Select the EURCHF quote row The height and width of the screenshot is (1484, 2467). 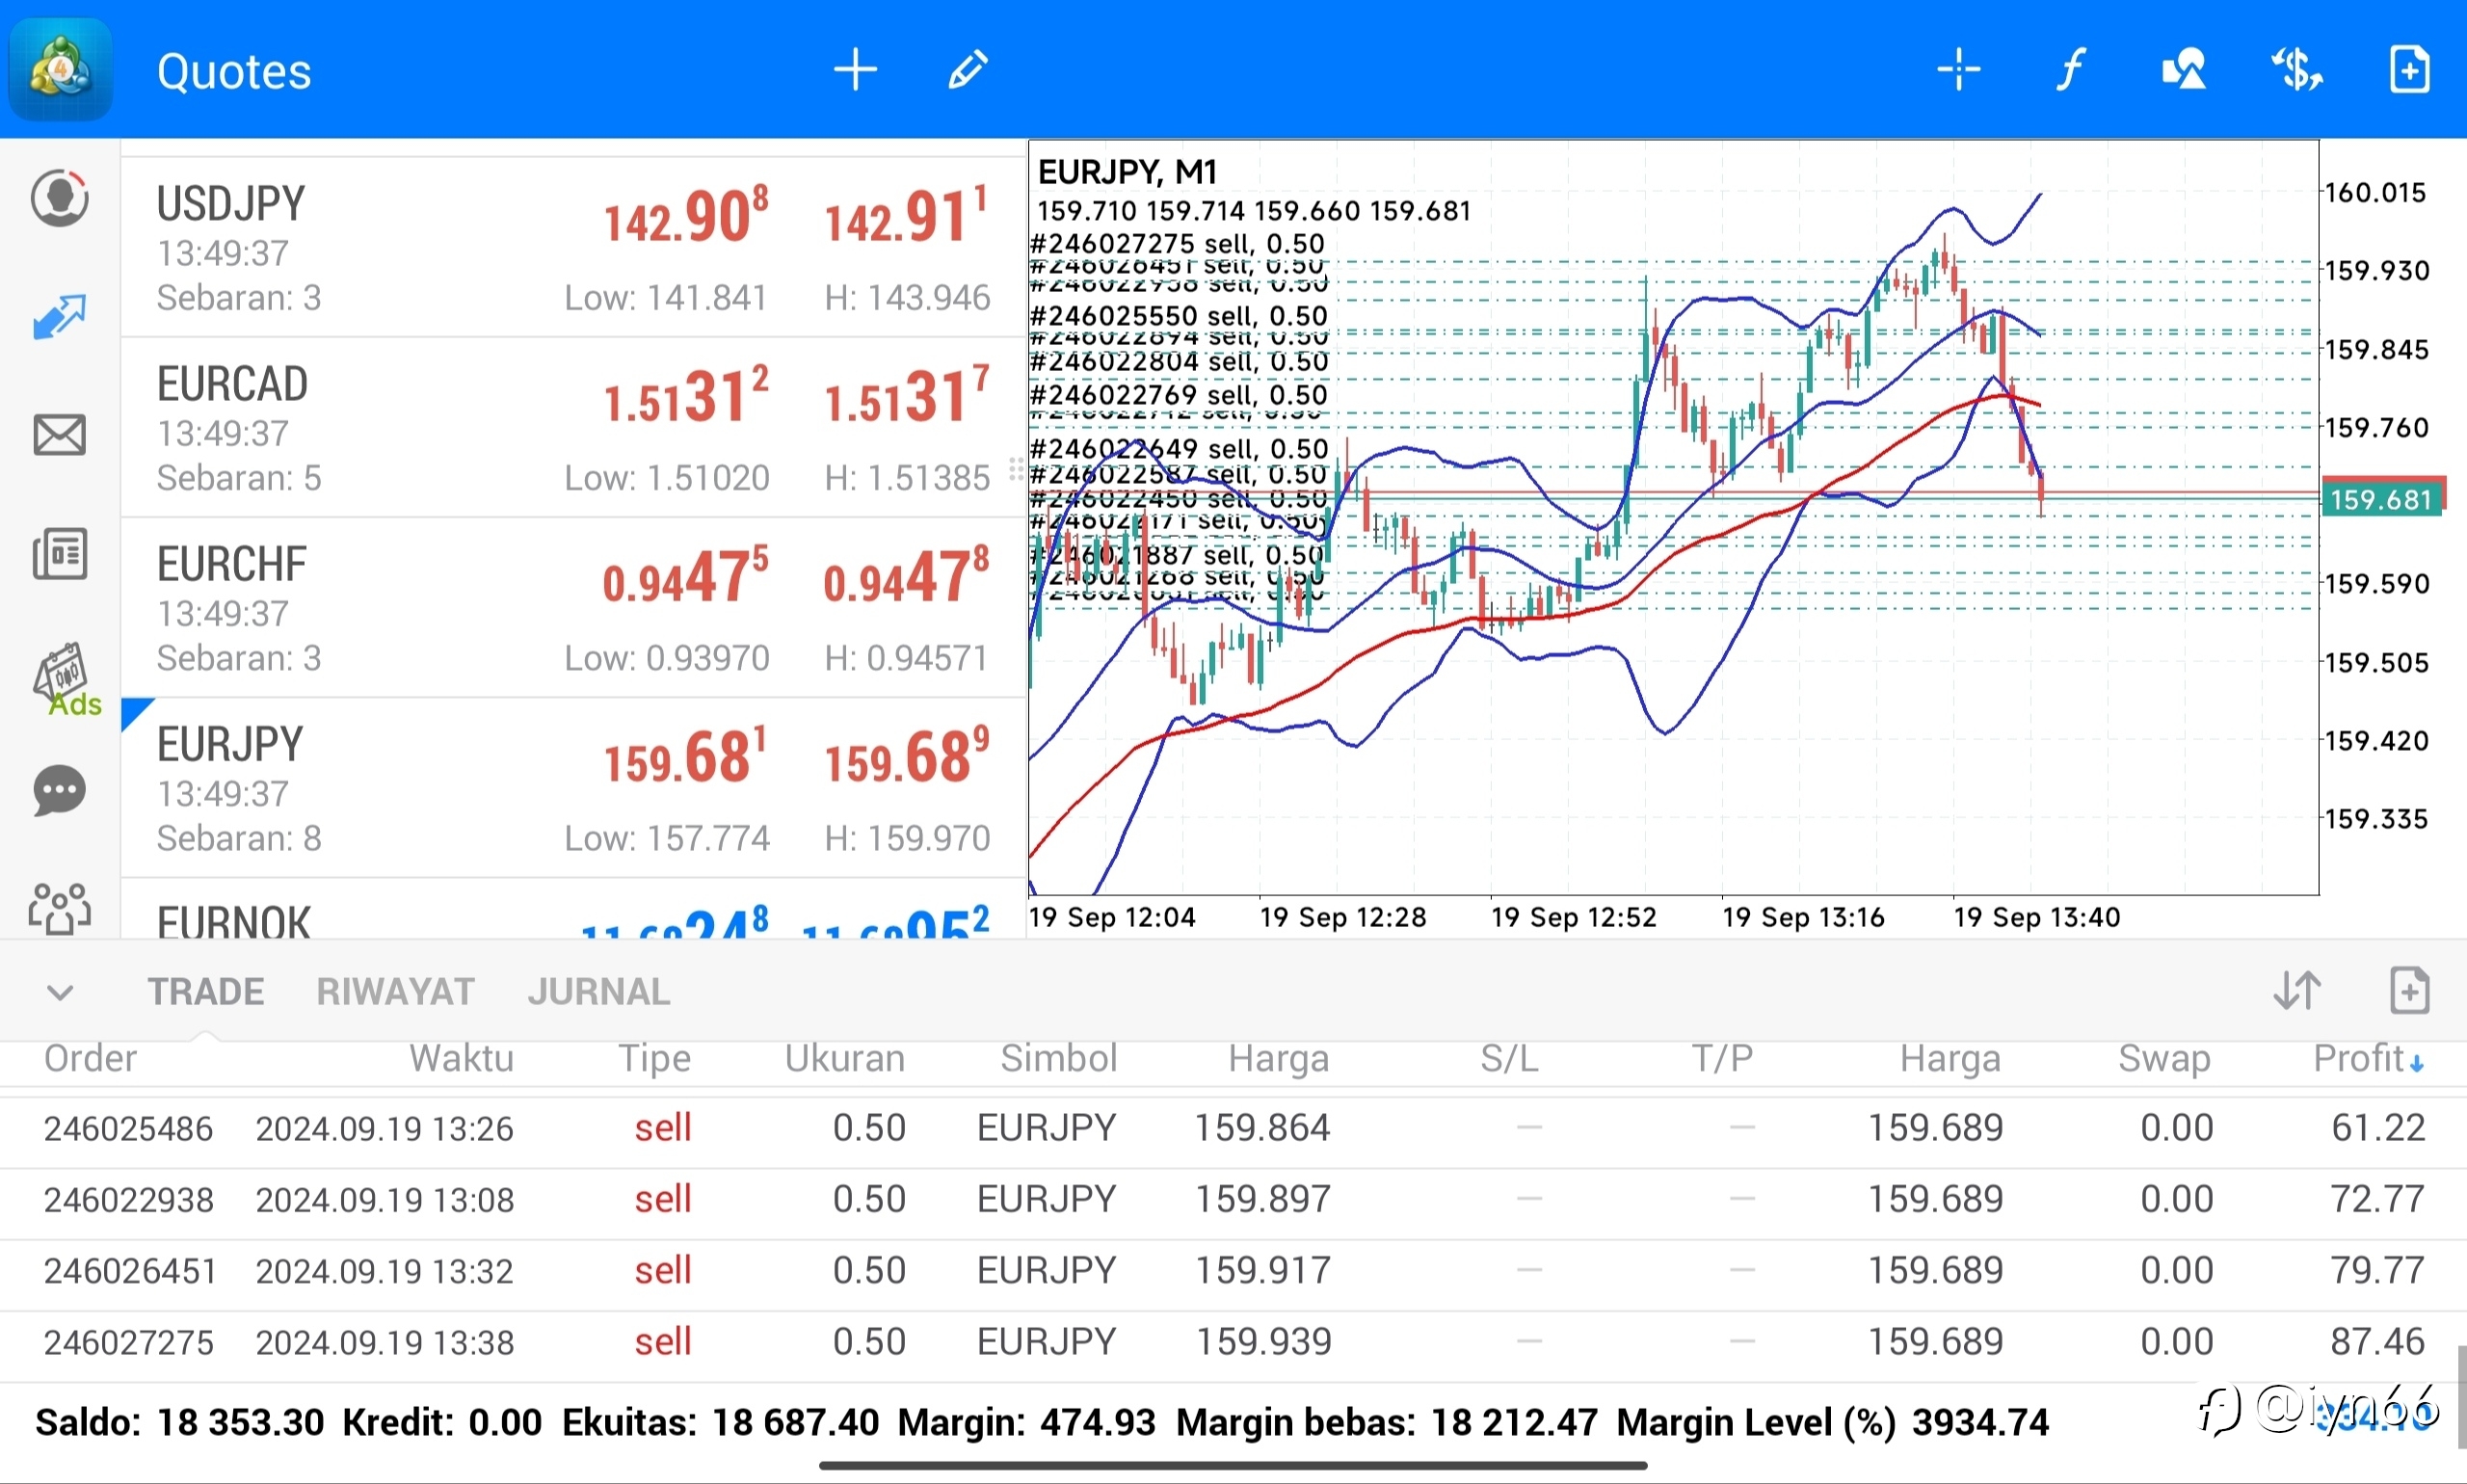pyautogui.click(x=573, y=607)
